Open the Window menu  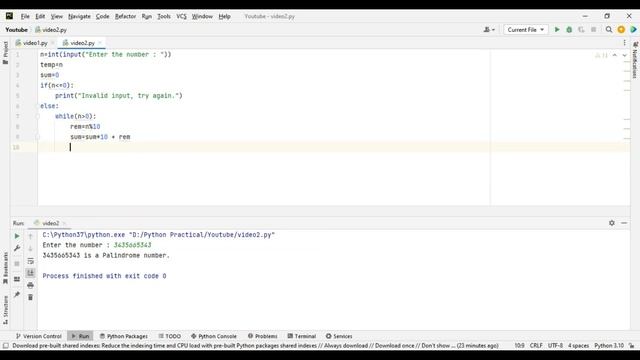[x=202, y=16]
